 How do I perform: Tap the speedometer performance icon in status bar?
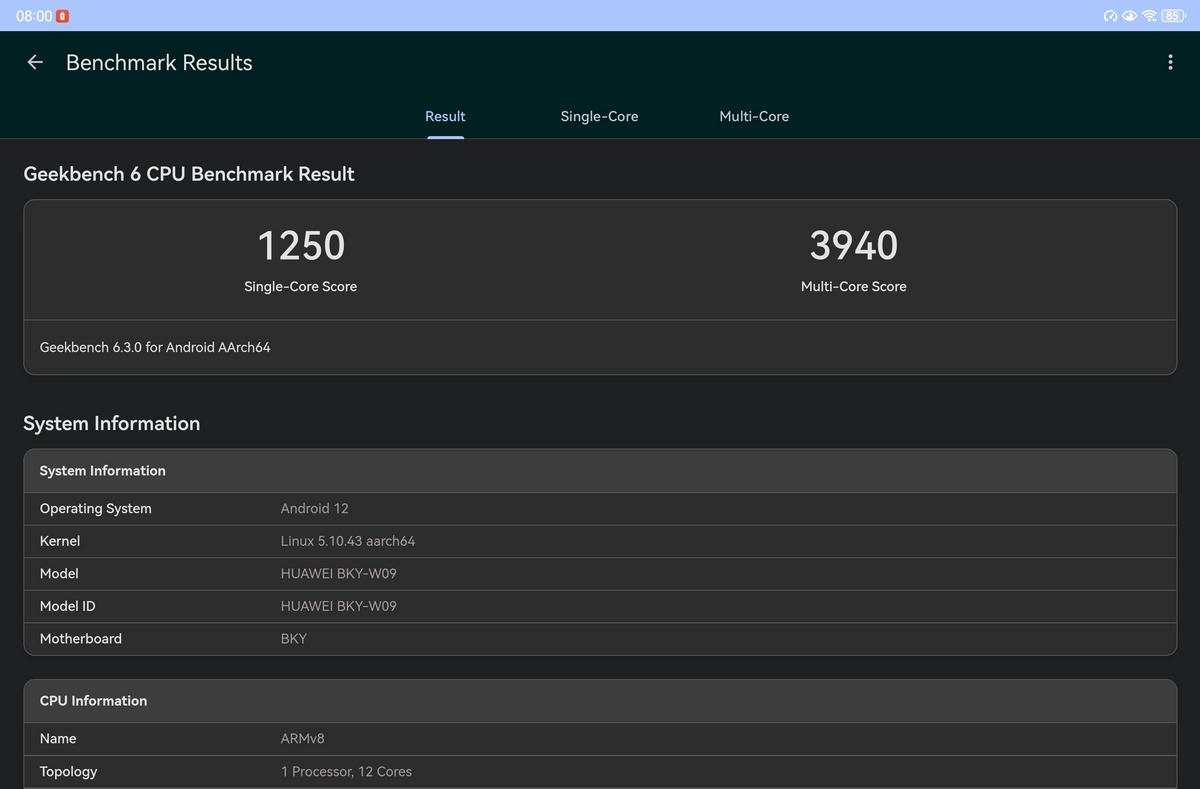(x=1111, y=16)
